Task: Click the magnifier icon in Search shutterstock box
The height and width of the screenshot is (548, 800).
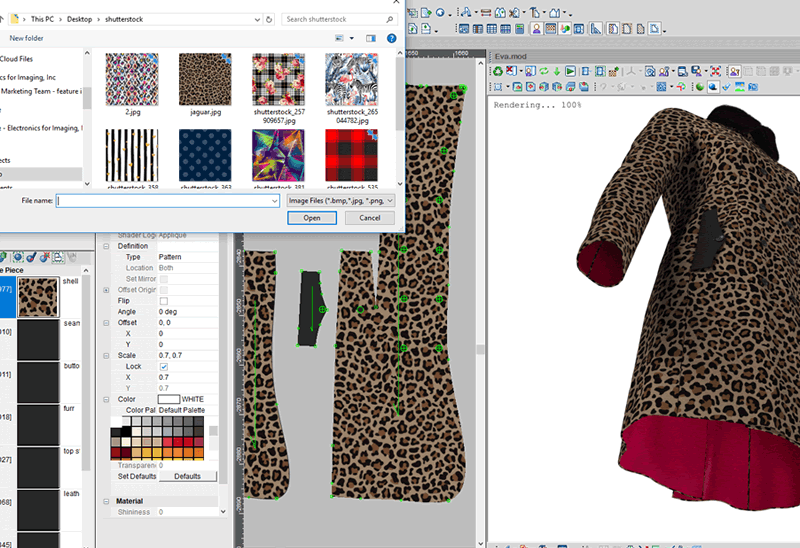Action: pos(390,19)
